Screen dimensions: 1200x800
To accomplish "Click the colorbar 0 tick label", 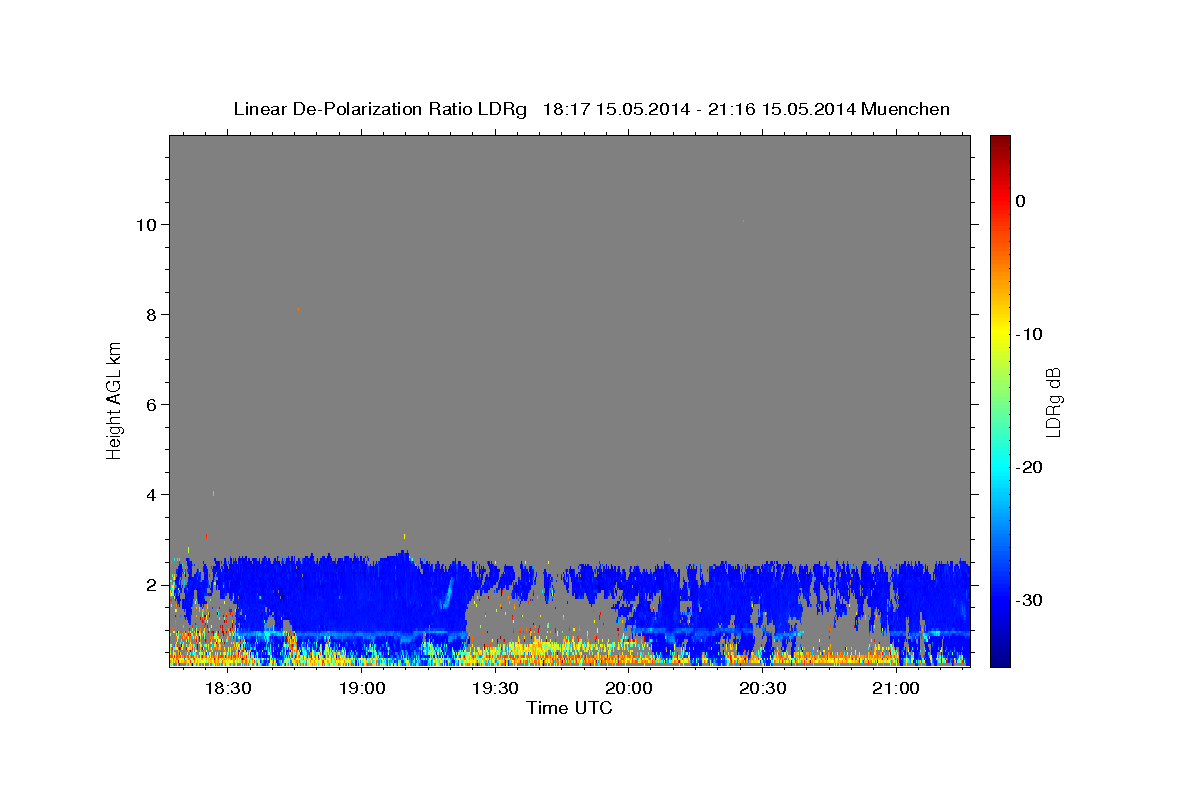I will 1020,201.
